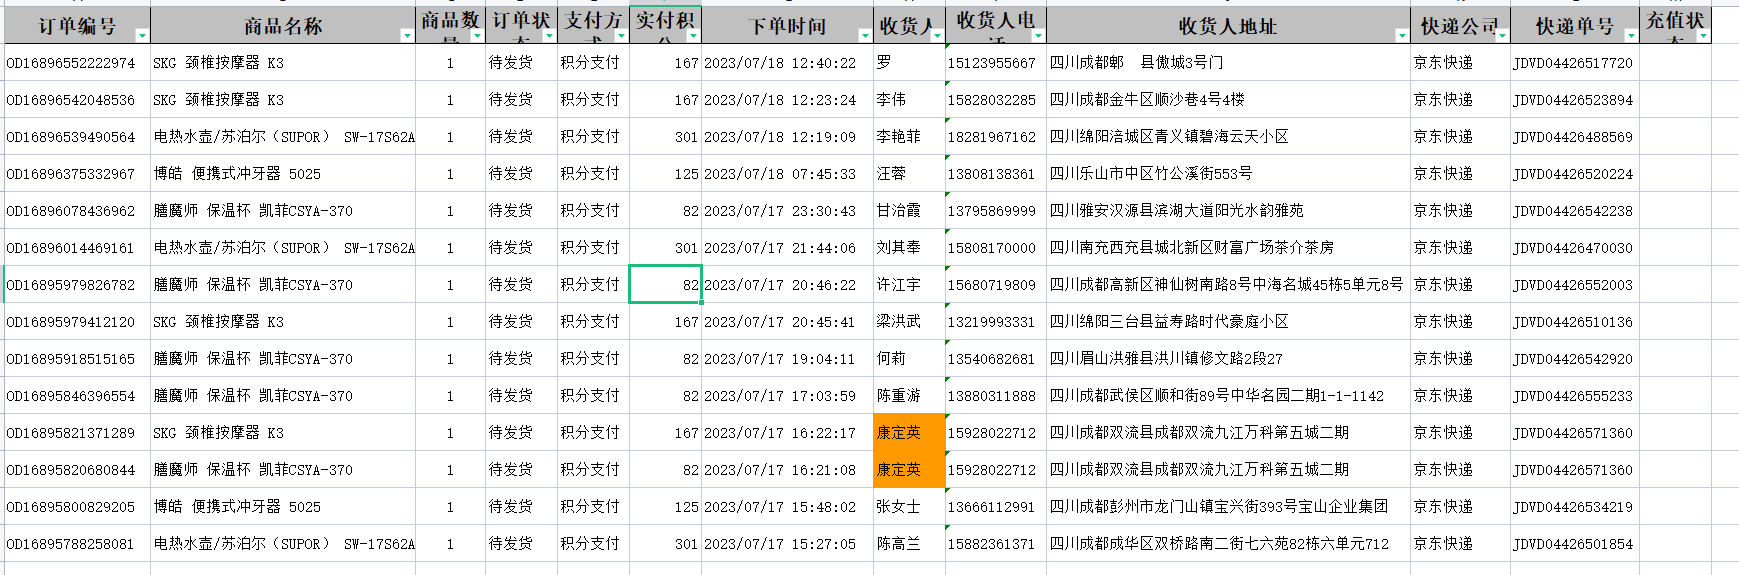Open the 快递公司 column filter dropdown

1501,35
